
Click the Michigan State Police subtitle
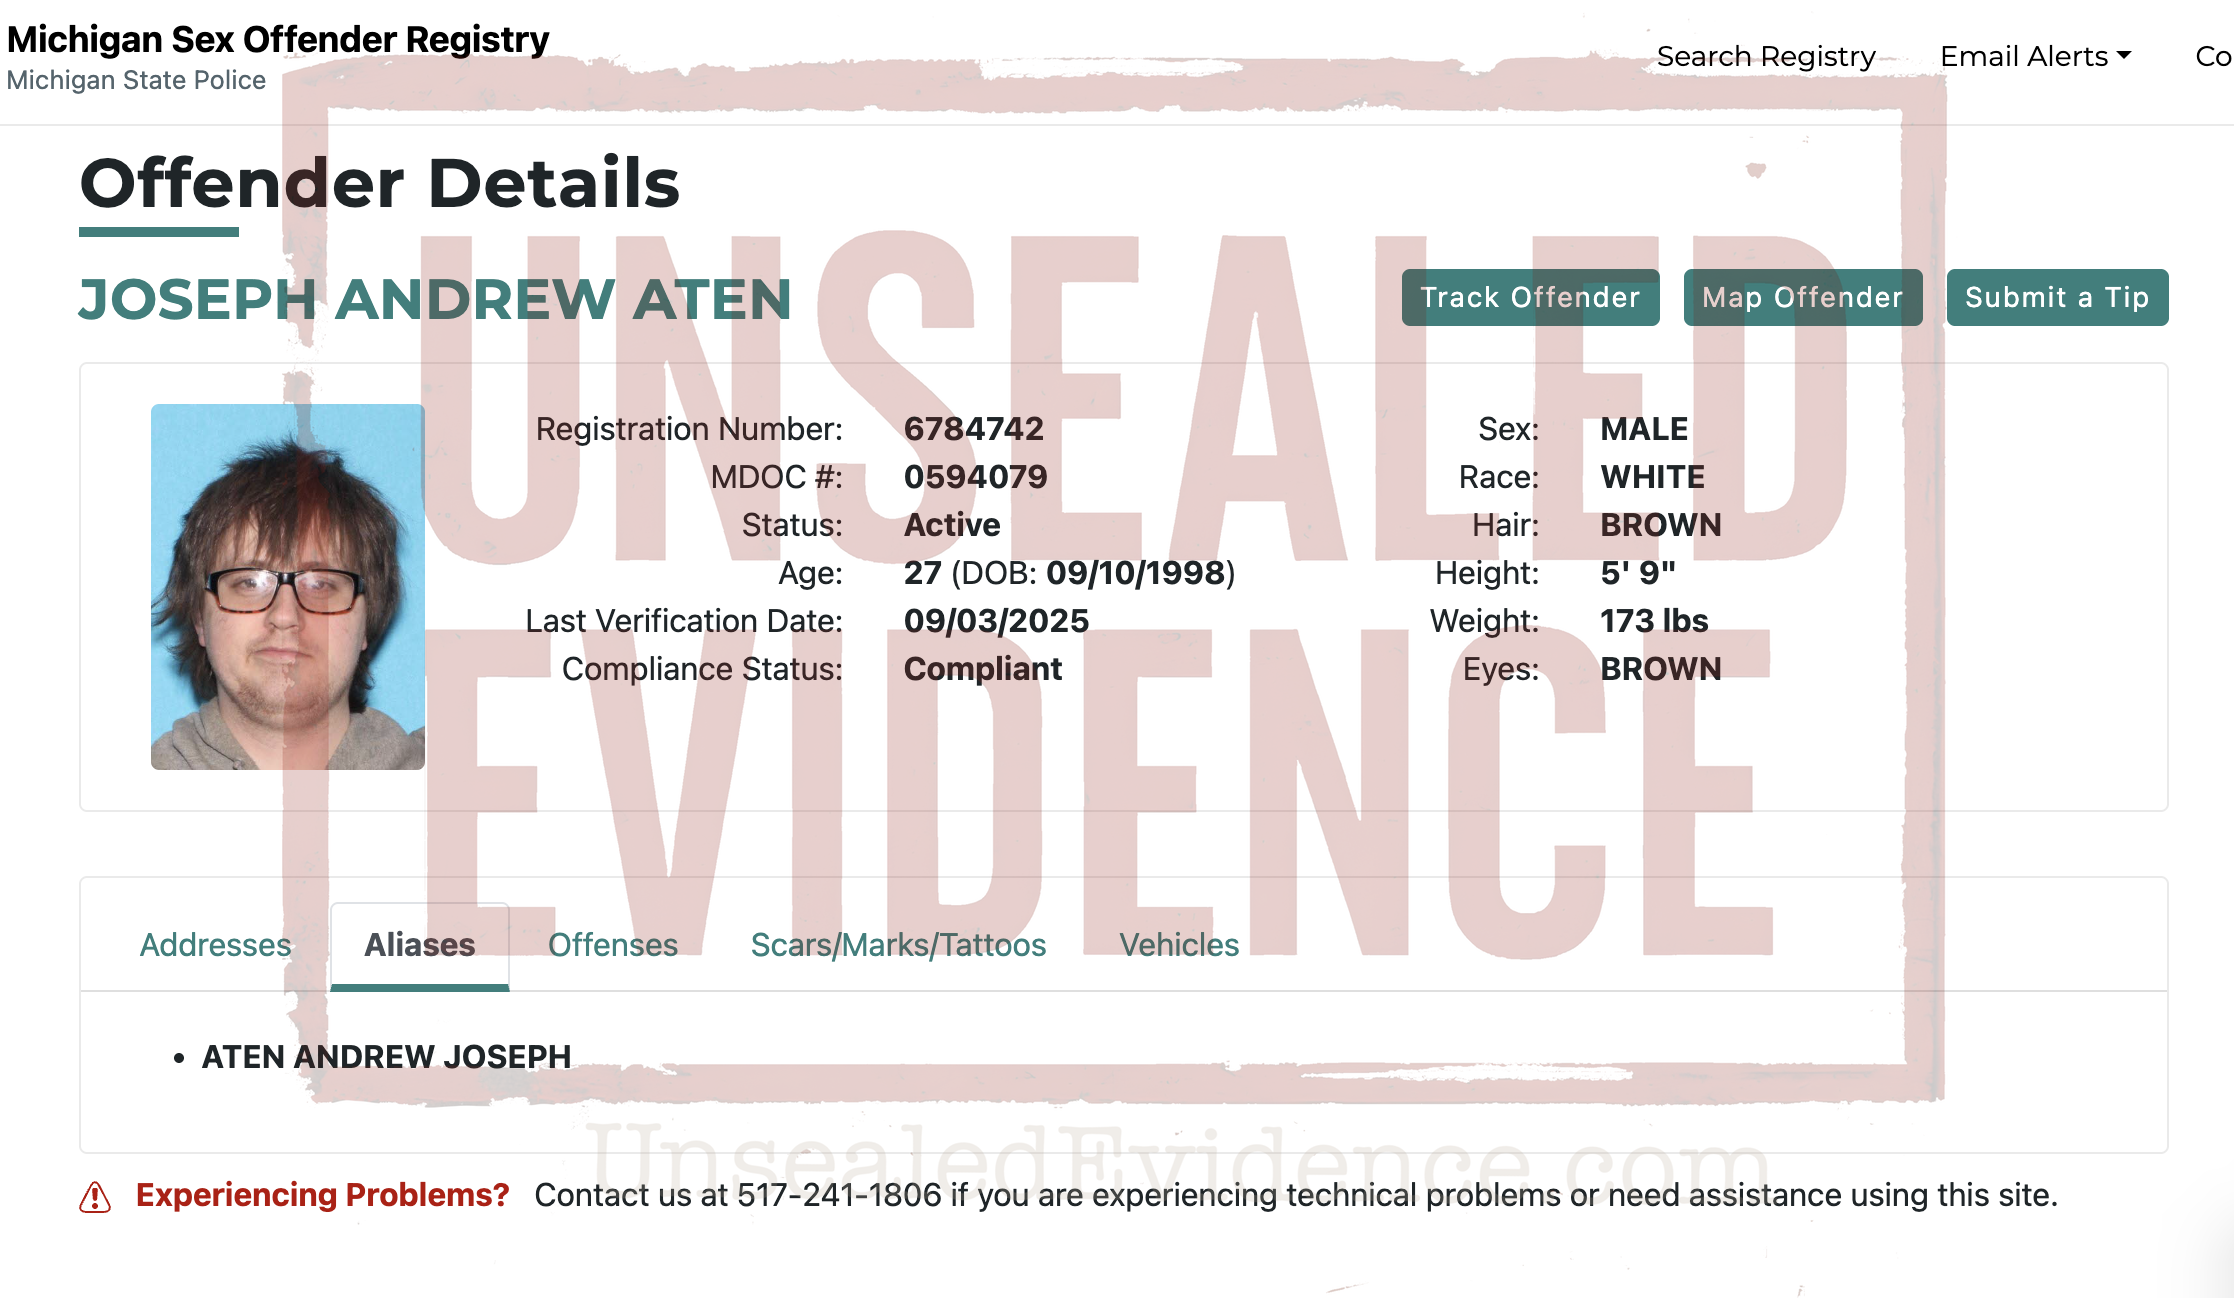pyautogui.click(x=136, y=80)
